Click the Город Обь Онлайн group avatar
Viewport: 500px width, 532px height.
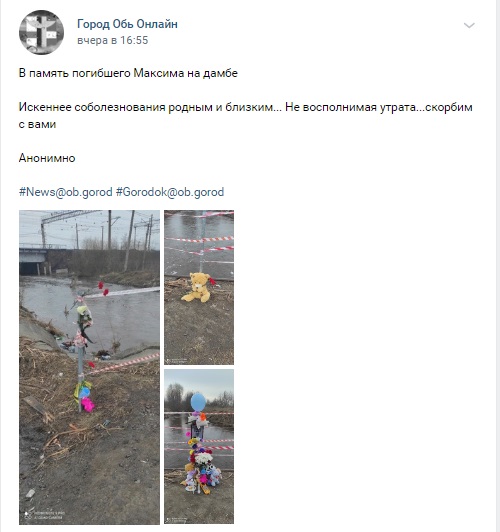coord(41,32)
